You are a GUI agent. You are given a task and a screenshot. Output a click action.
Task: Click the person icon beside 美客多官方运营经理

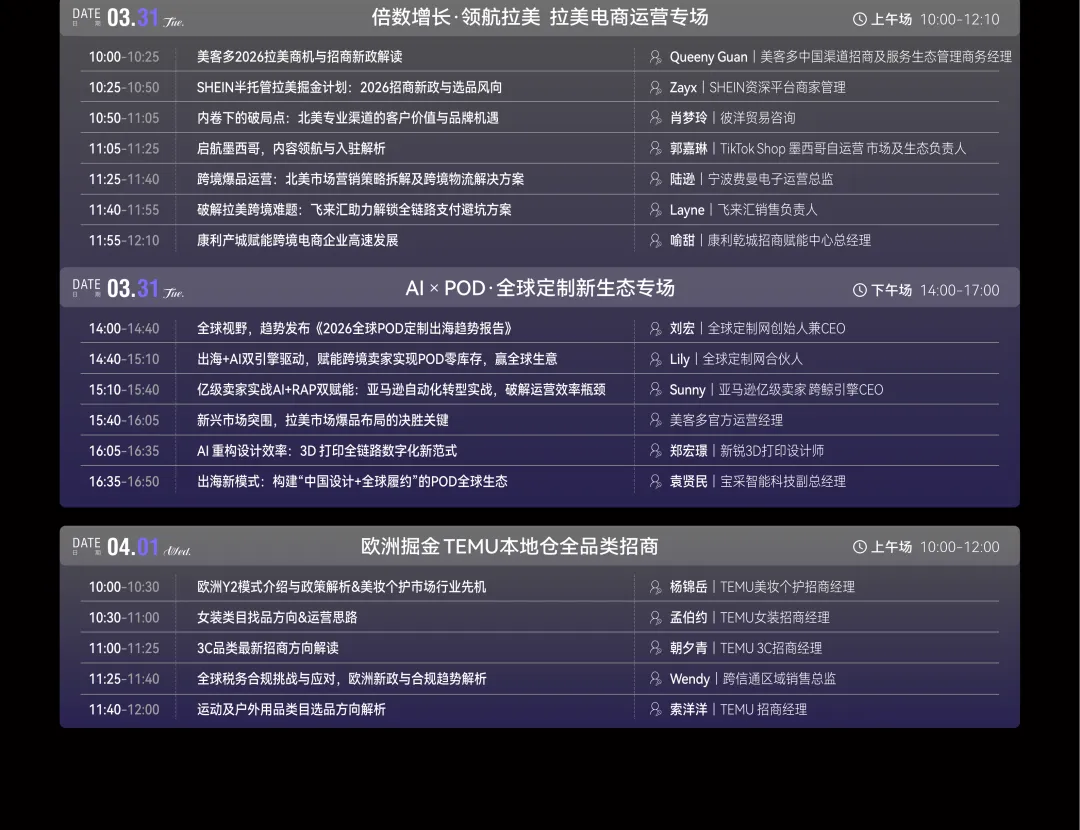[x=655, y=420]
